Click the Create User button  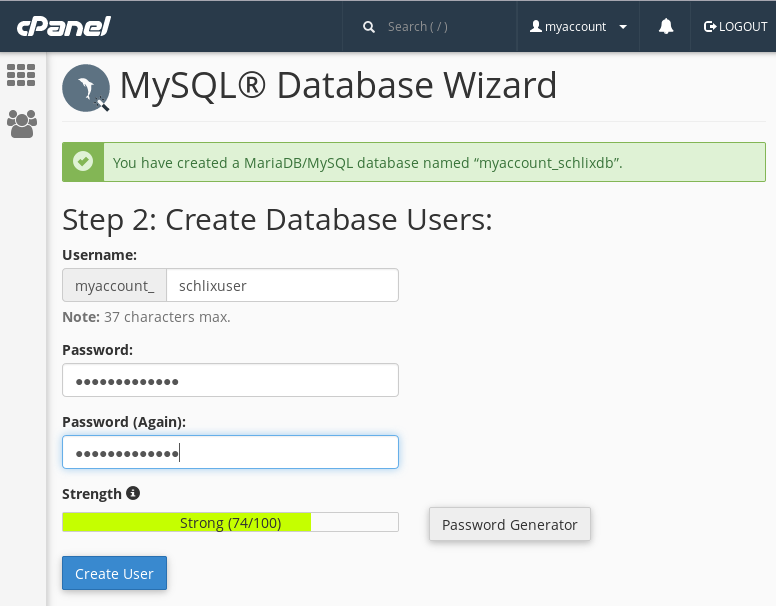point(114,573)
